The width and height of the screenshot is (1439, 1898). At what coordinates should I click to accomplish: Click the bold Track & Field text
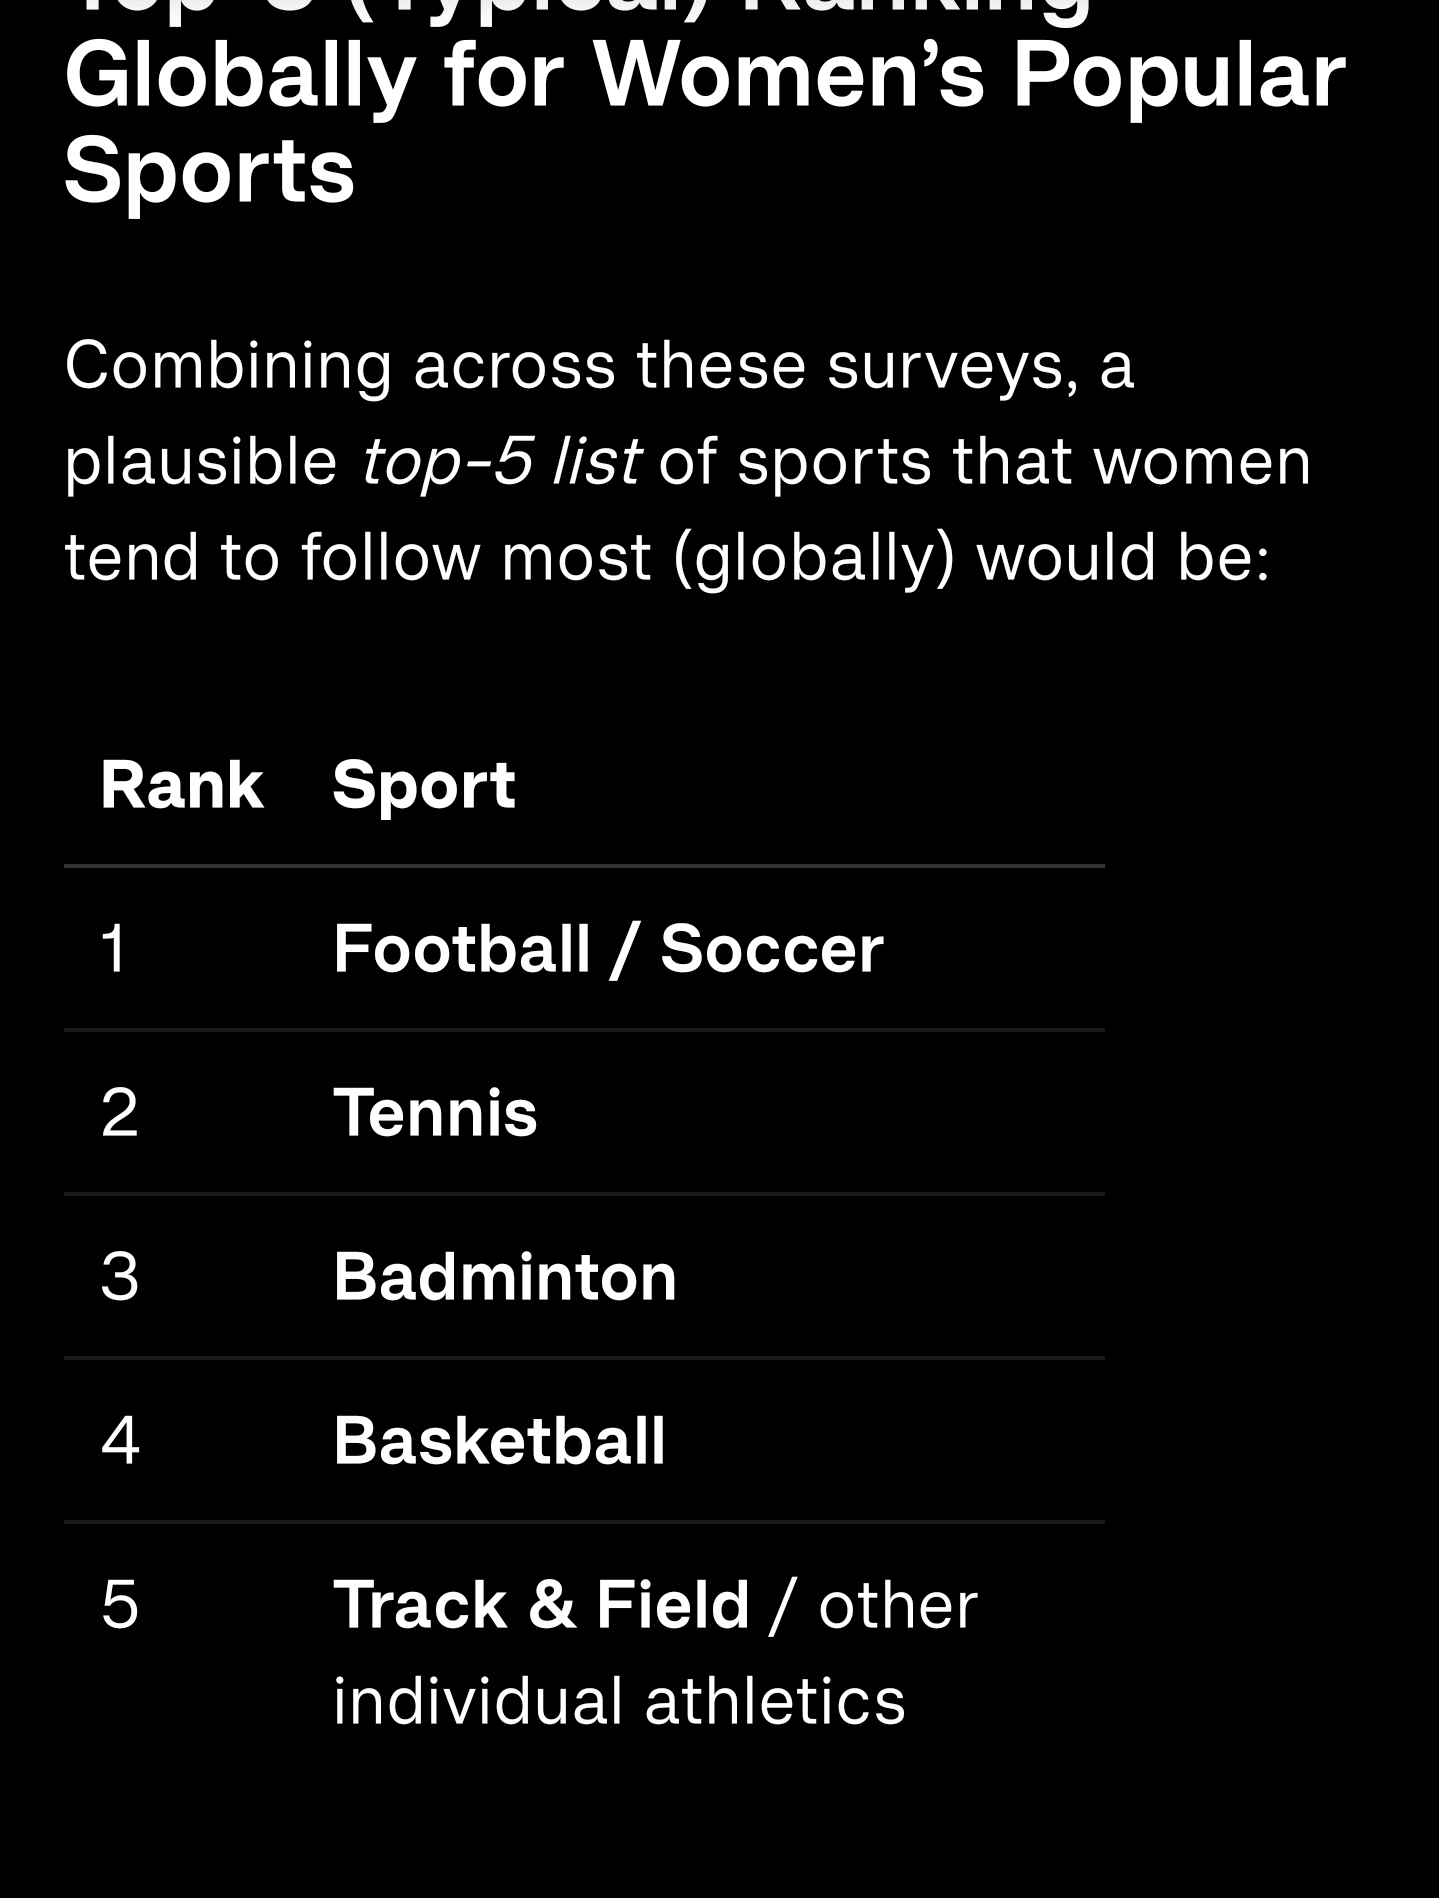(x=541, y=1604)
